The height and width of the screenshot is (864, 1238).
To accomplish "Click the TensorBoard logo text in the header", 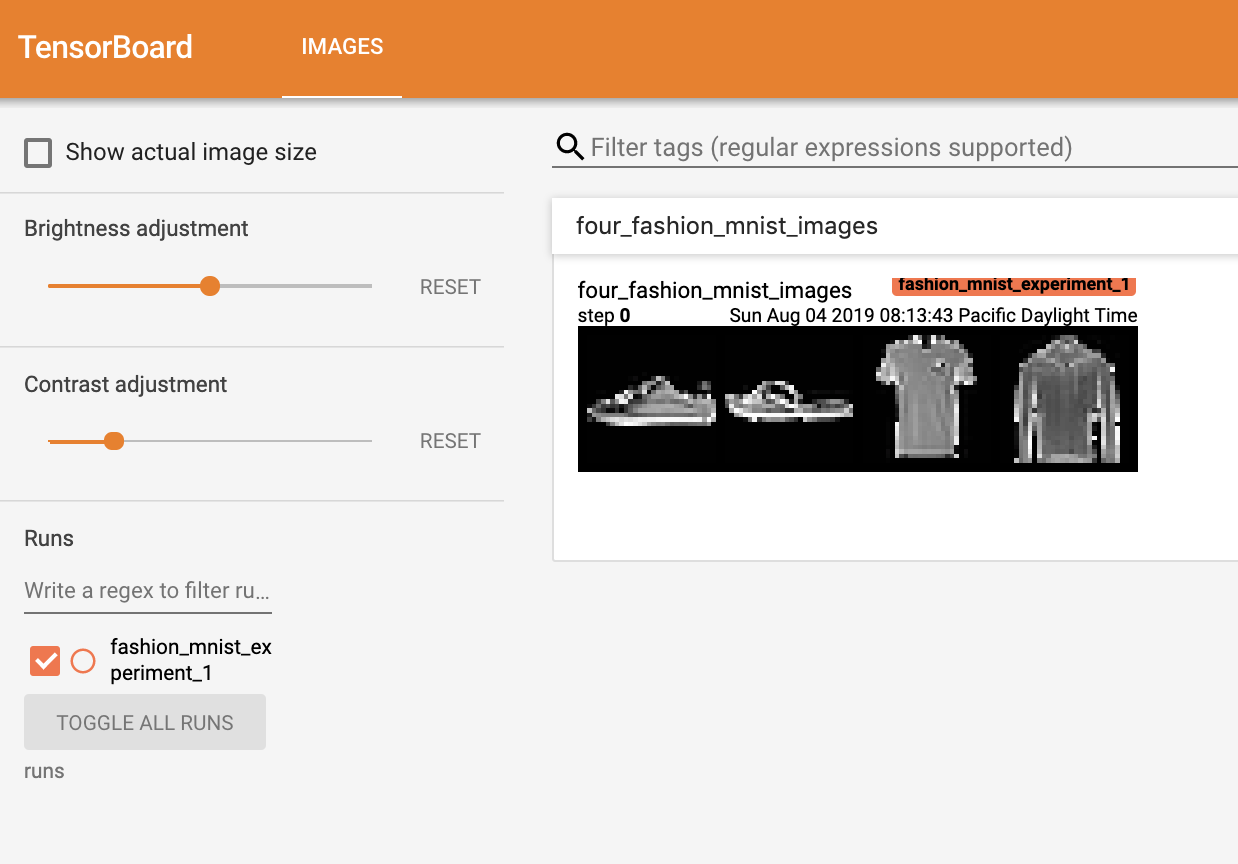I will coord(104,46).
